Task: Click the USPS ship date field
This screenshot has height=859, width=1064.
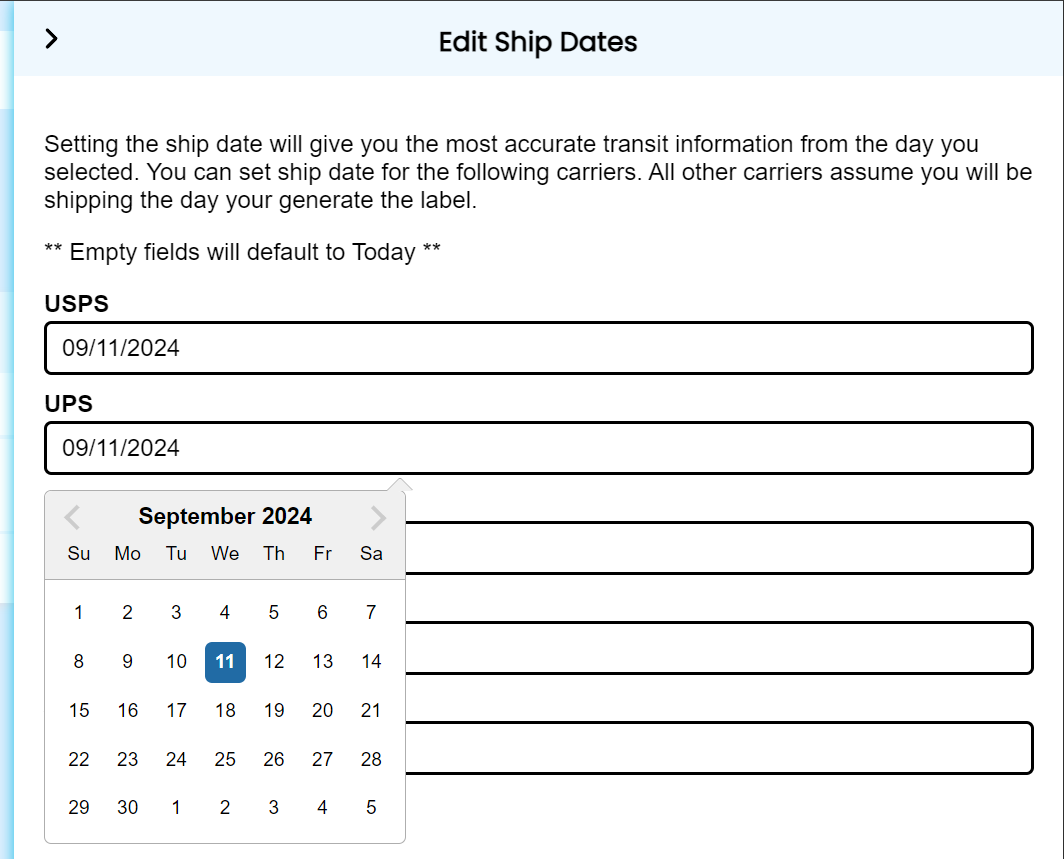Action: point(538,348)
